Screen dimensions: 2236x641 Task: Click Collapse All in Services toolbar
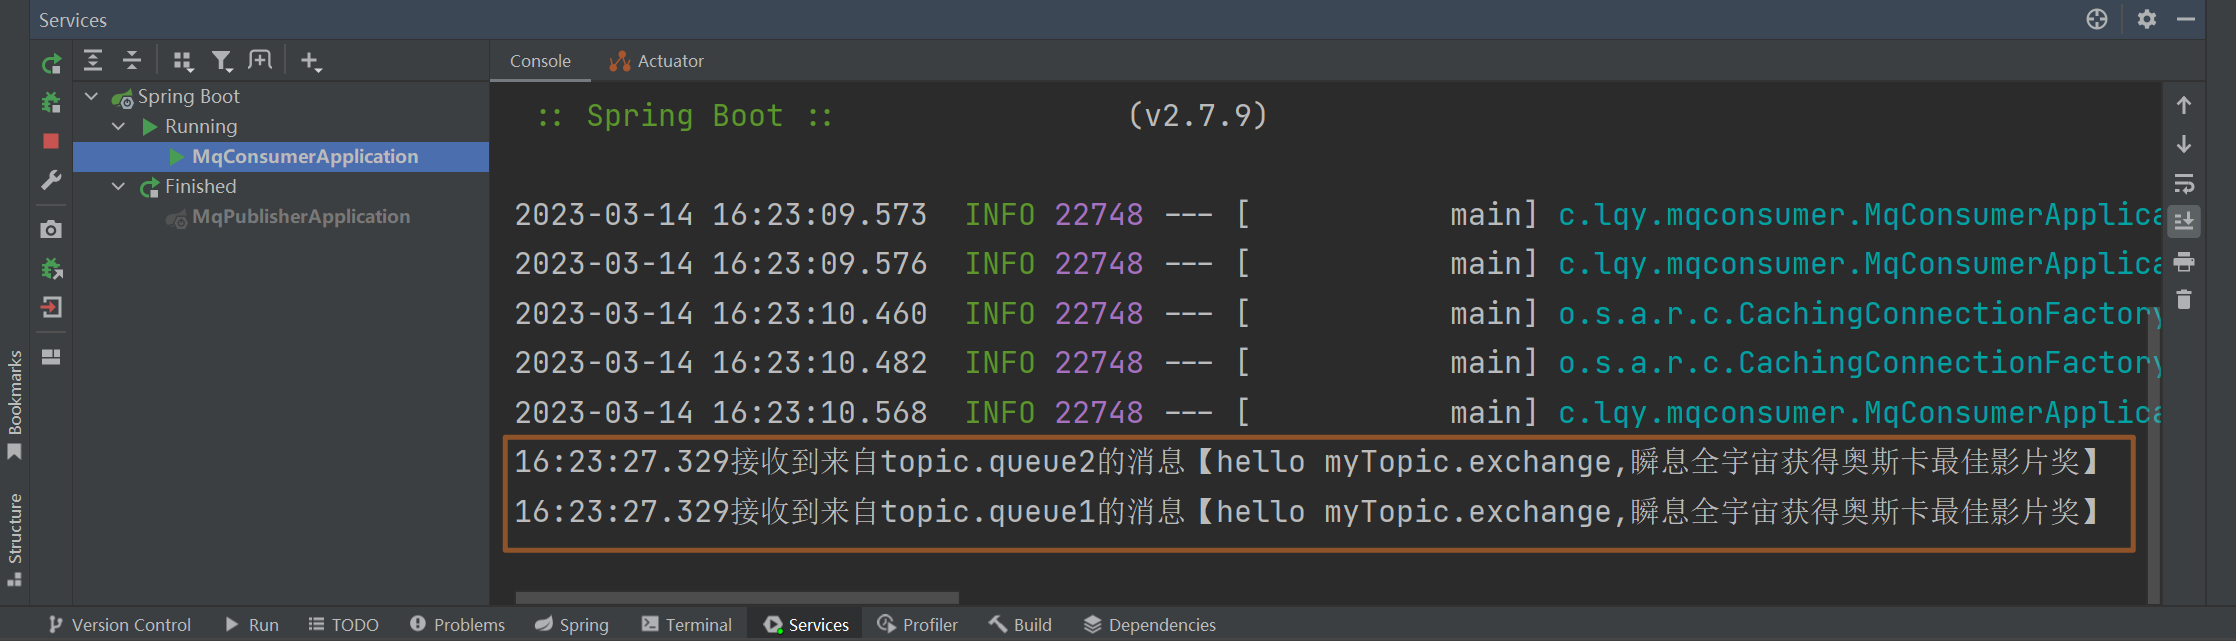point(132,61)
